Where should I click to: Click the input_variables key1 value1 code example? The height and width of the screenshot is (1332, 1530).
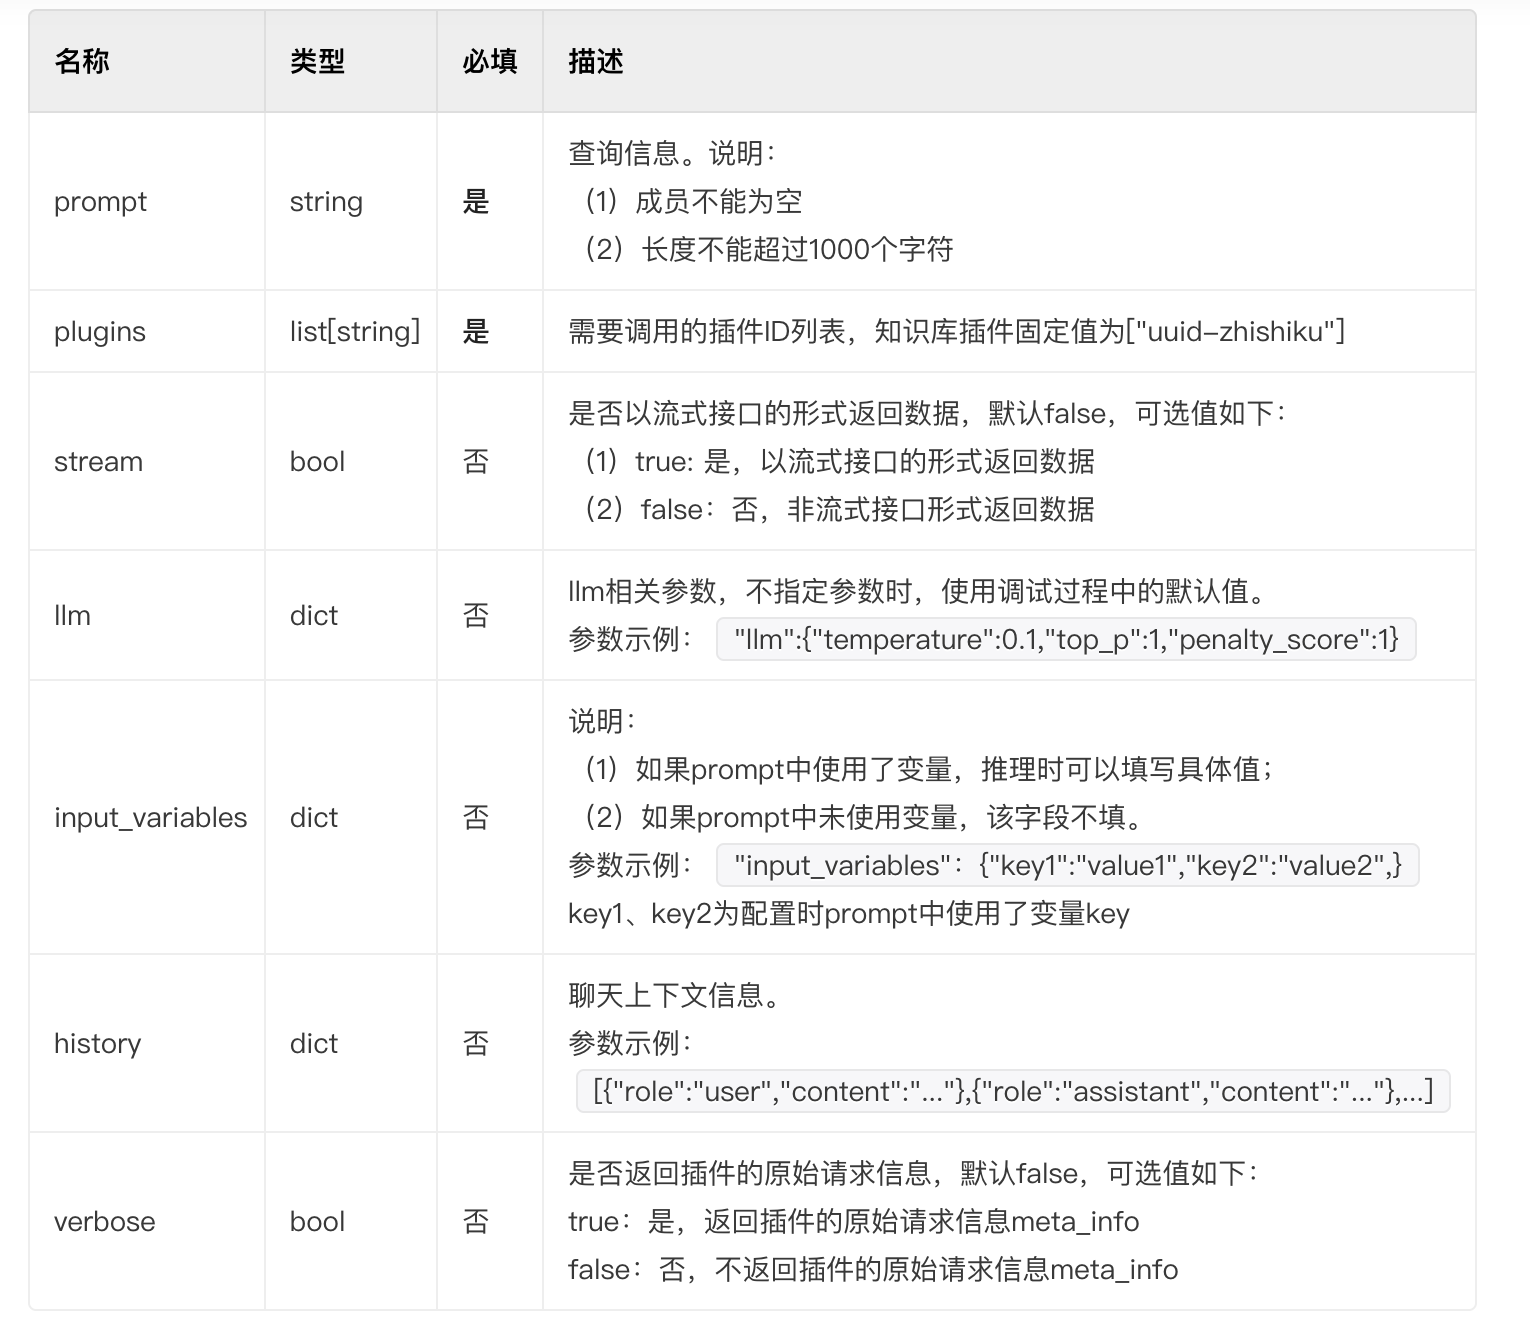click(x=1068, y=866)
